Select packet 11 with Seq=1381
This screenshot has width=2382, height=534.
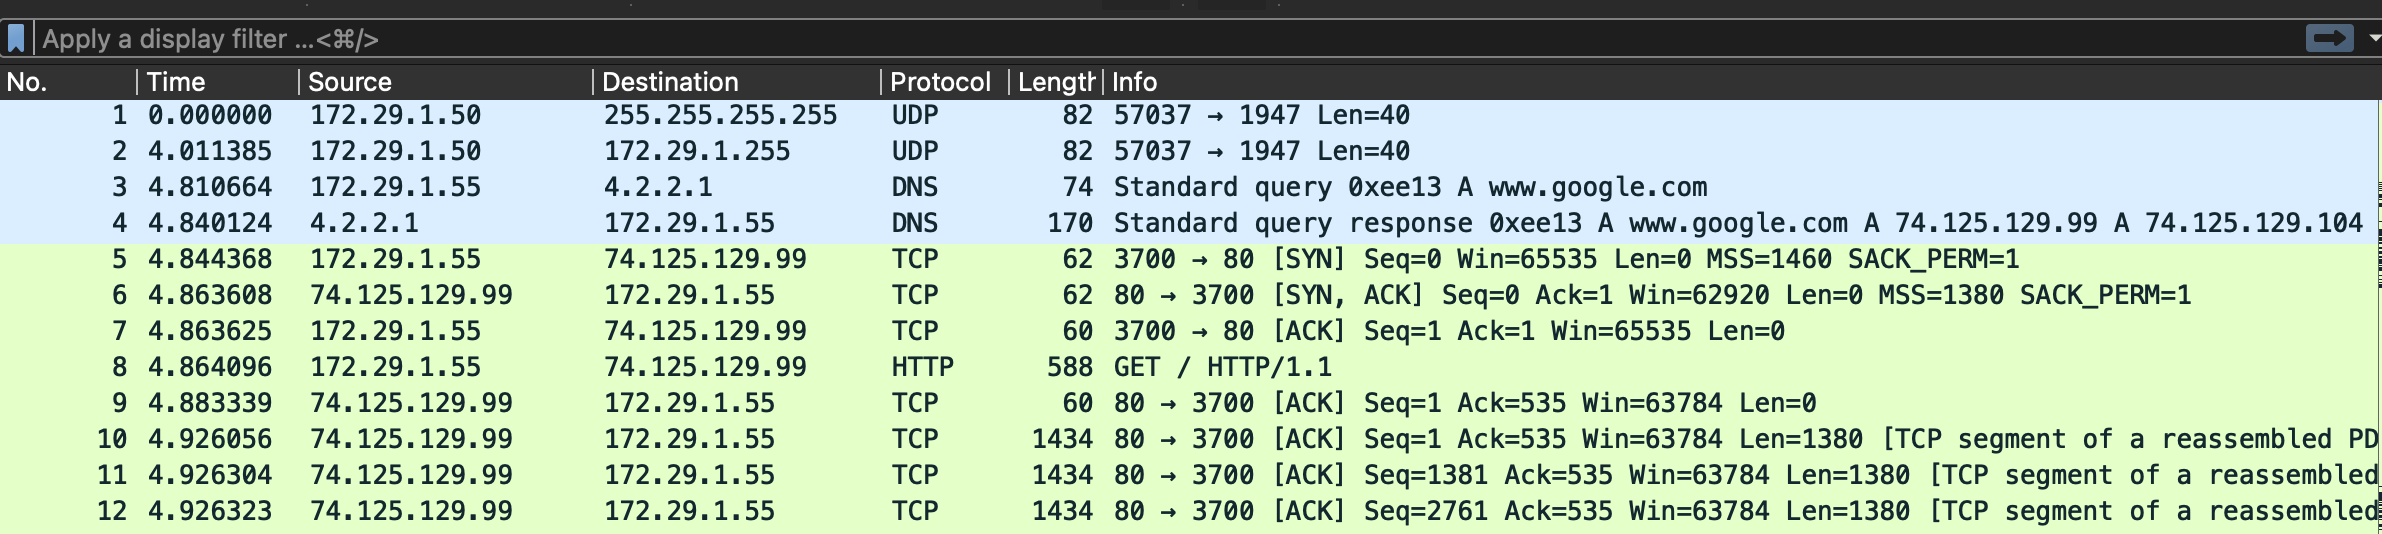[x=1190, y=475]
